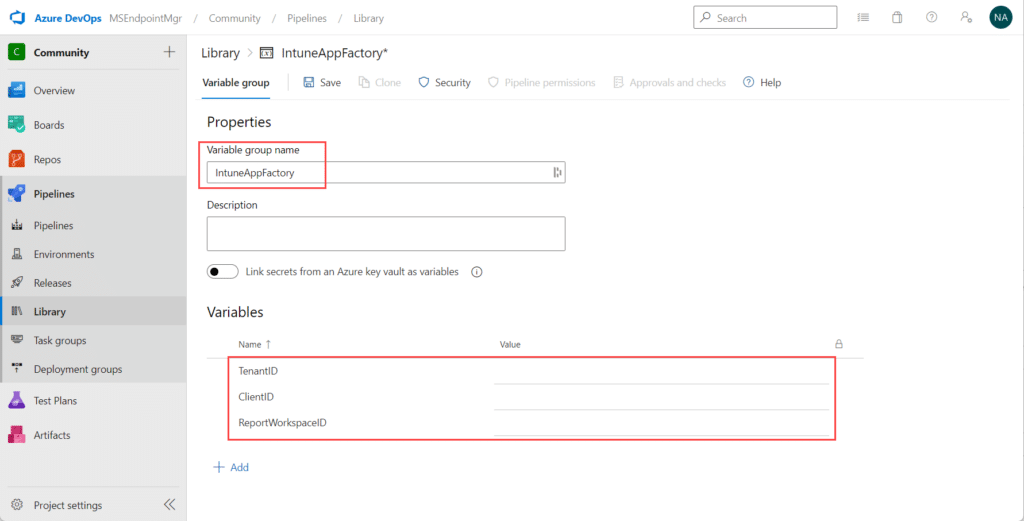Click the info icon beside key vault toggle
Viewport: 1024px width, 521px height.
tap(477, 272)
